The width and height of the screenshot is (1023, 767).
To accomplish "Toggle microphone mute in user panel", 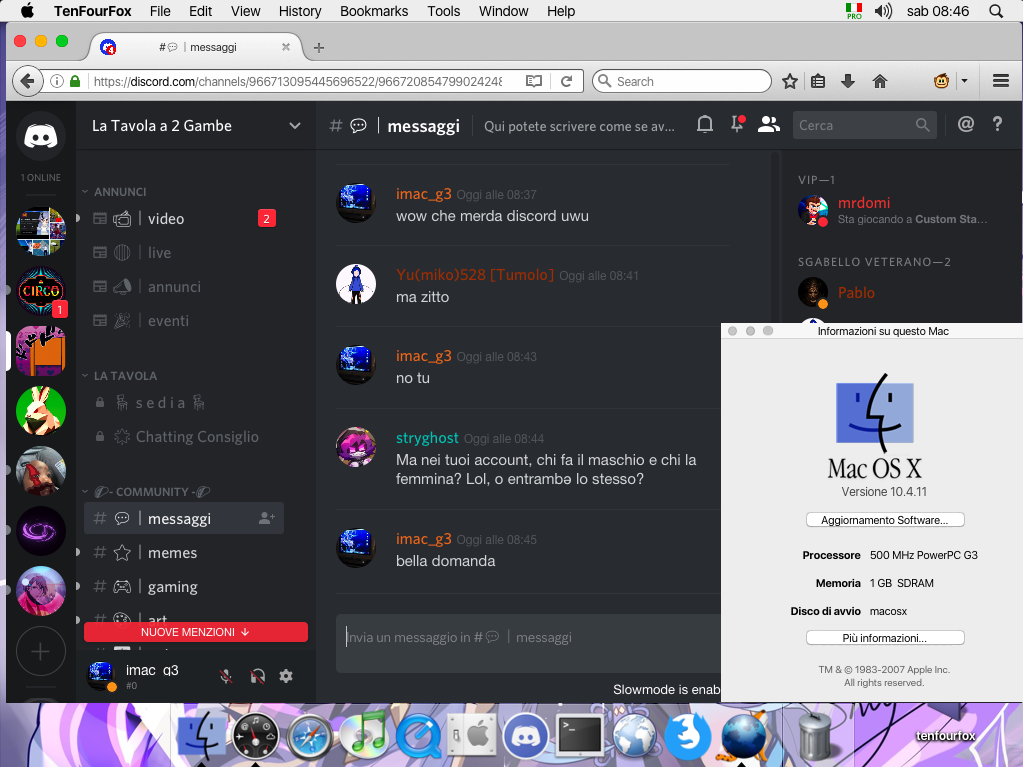I will click(226, 676).
